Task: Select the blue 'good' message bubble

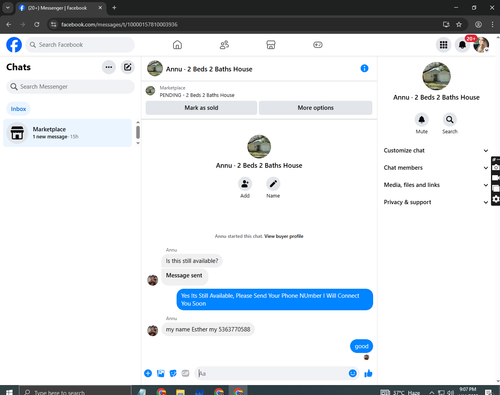Action: (x=361, y=346)
